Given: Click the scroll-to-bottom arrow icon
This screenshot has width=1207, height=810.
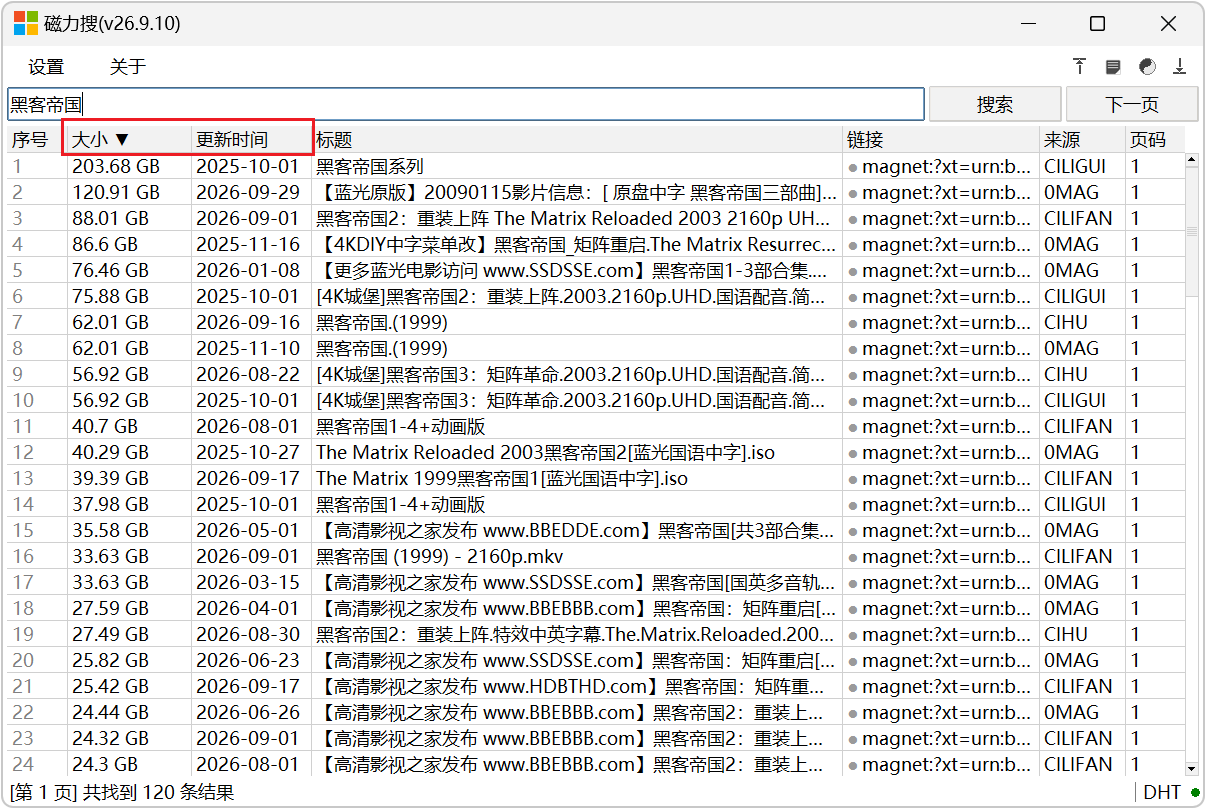Looking at the screenshot, I should pyautogui.click(x=1180, y=67).
